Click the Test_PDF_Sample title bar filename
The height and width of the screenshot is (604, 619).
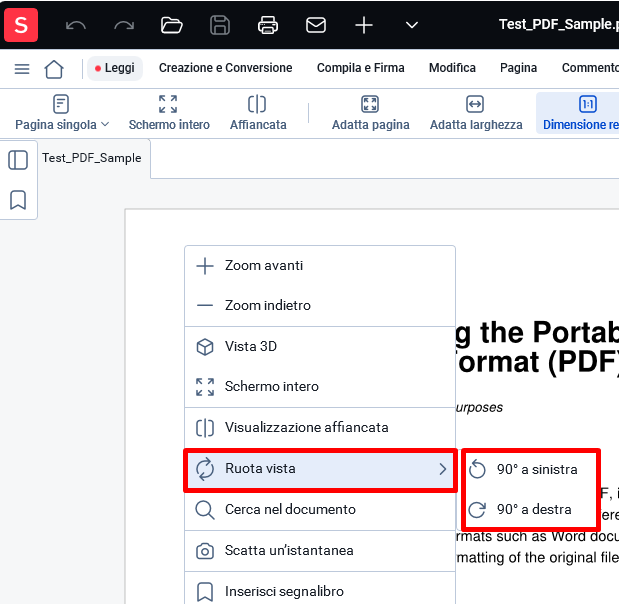[x=558, y=24]
